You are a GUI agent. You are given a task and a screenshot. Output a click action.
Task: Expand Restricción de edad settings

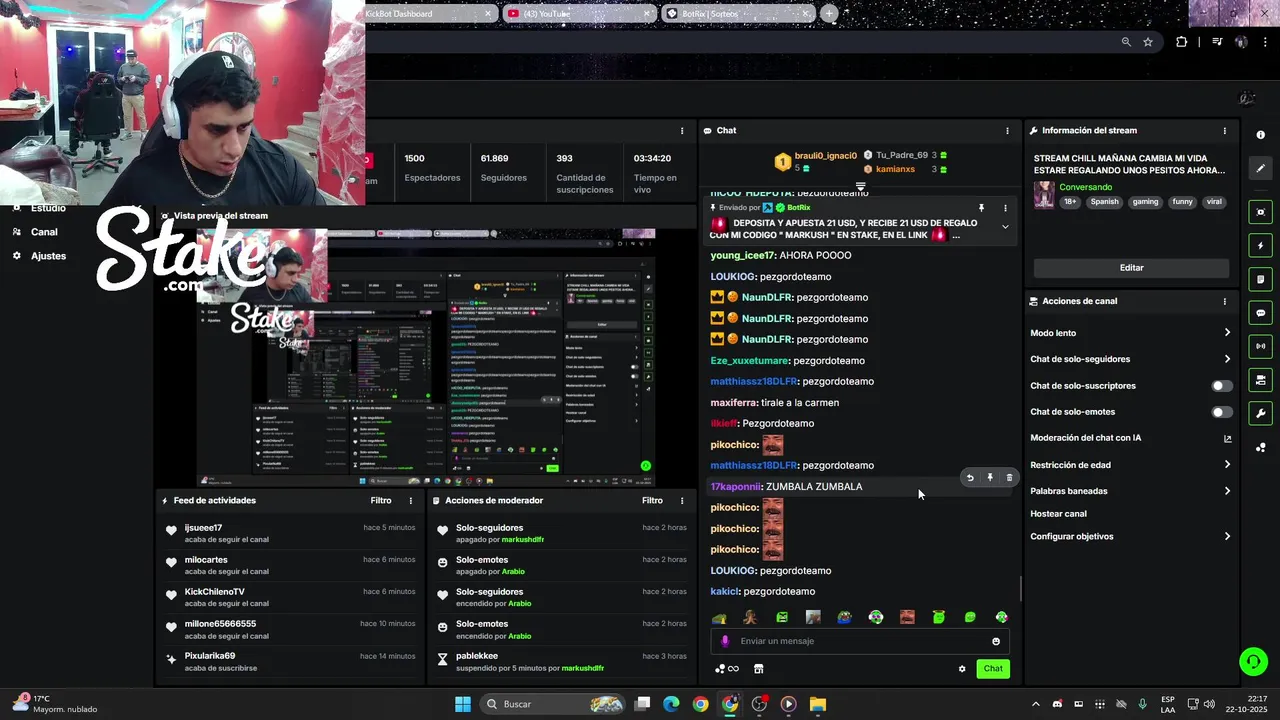[x=1227, y=465]
